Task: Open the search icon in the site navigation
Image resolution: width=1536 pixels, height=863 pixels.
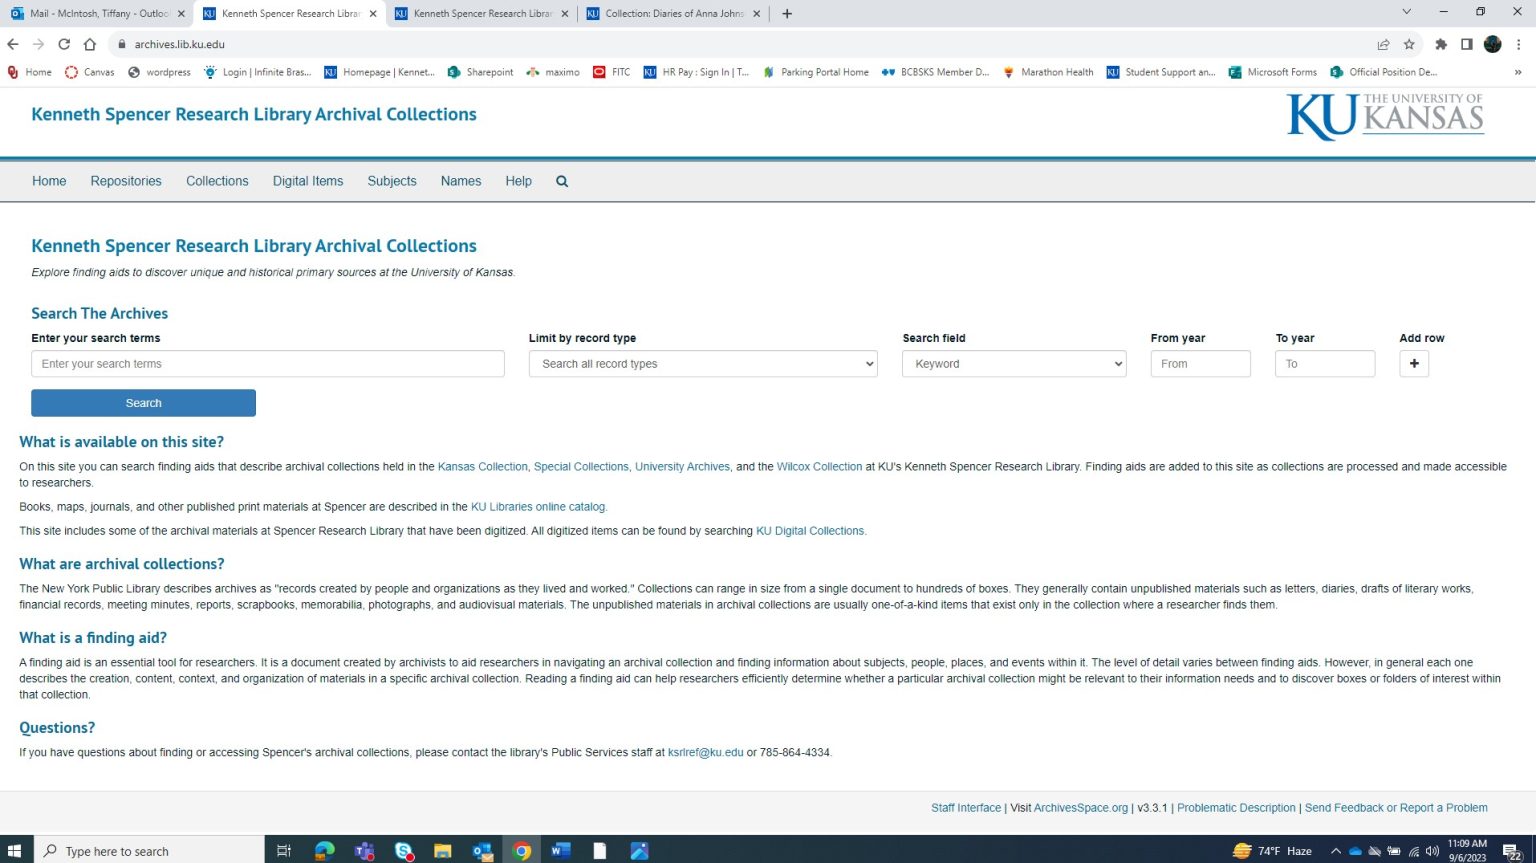Action: 561,181
